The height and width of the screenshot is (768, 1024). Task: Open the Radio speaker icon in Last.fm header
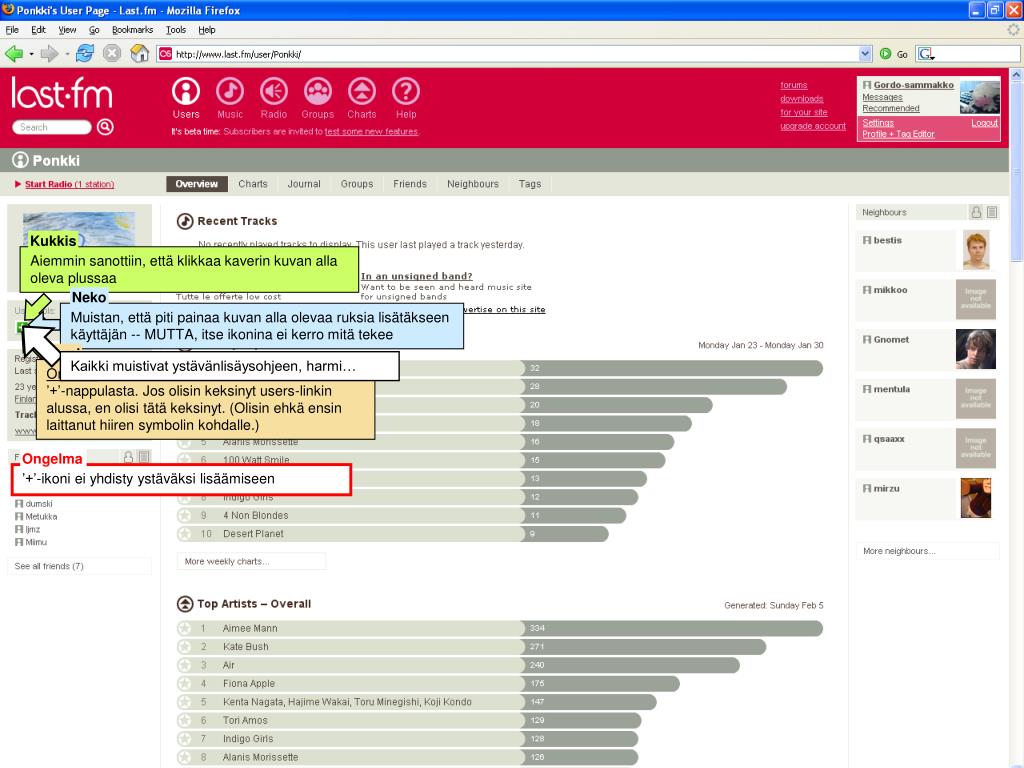[x=274, y=91]
